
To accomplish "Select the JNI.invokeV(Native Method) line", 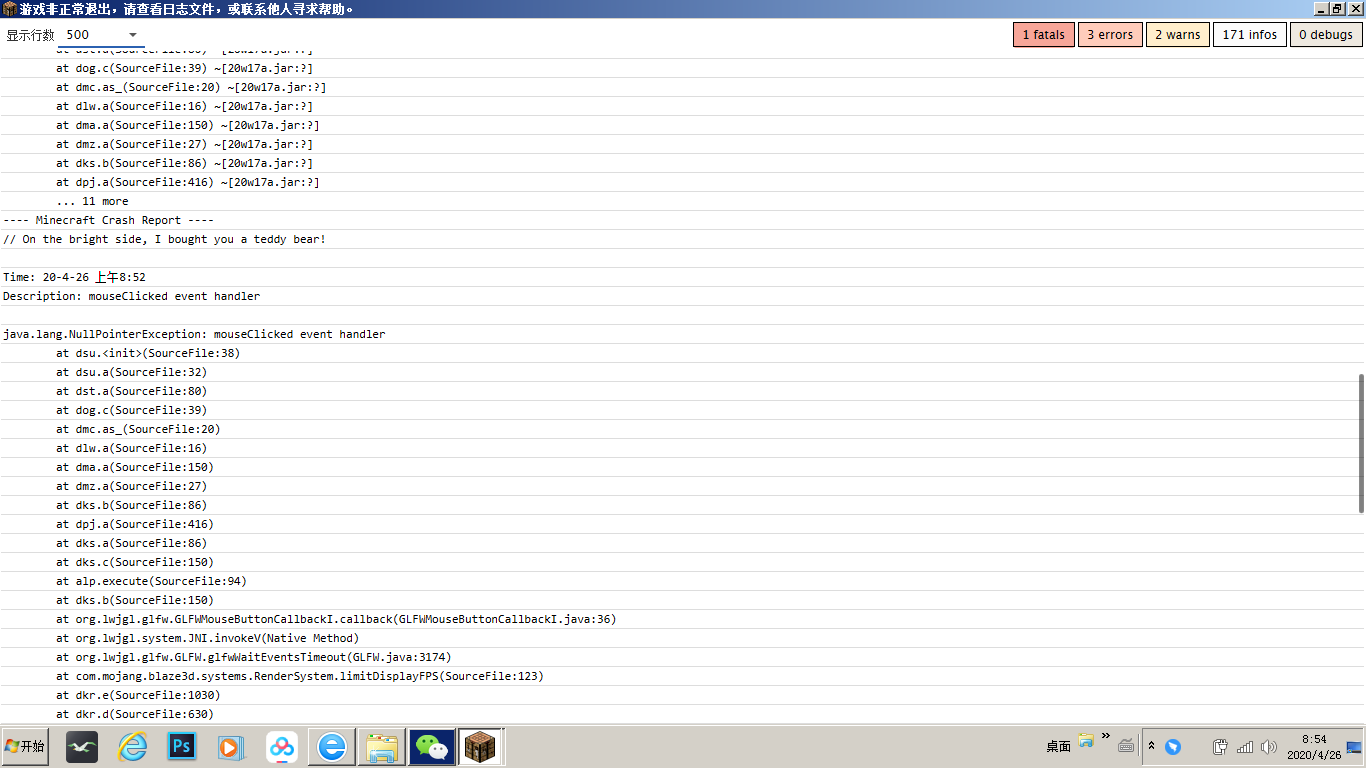I will click(x=207, y=638).
